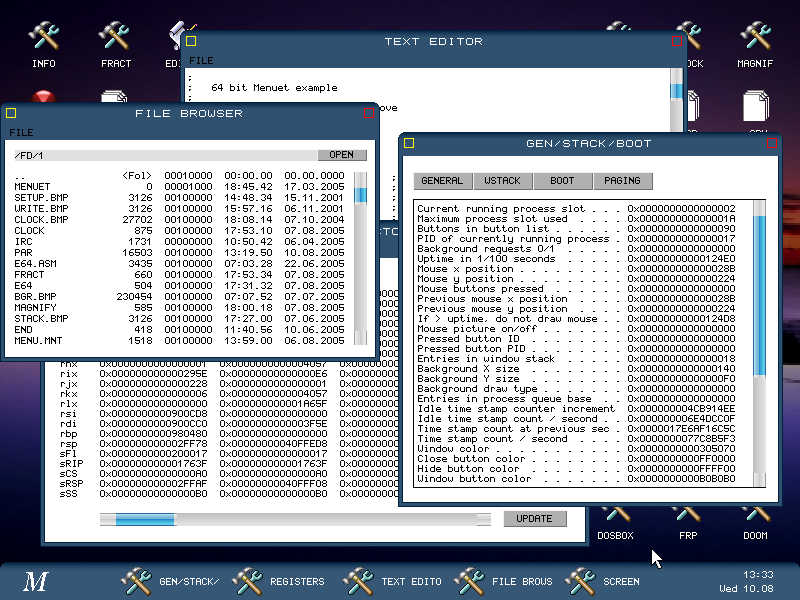Open the DOSBOX desktop icon
800x600 pixels.
615,518
